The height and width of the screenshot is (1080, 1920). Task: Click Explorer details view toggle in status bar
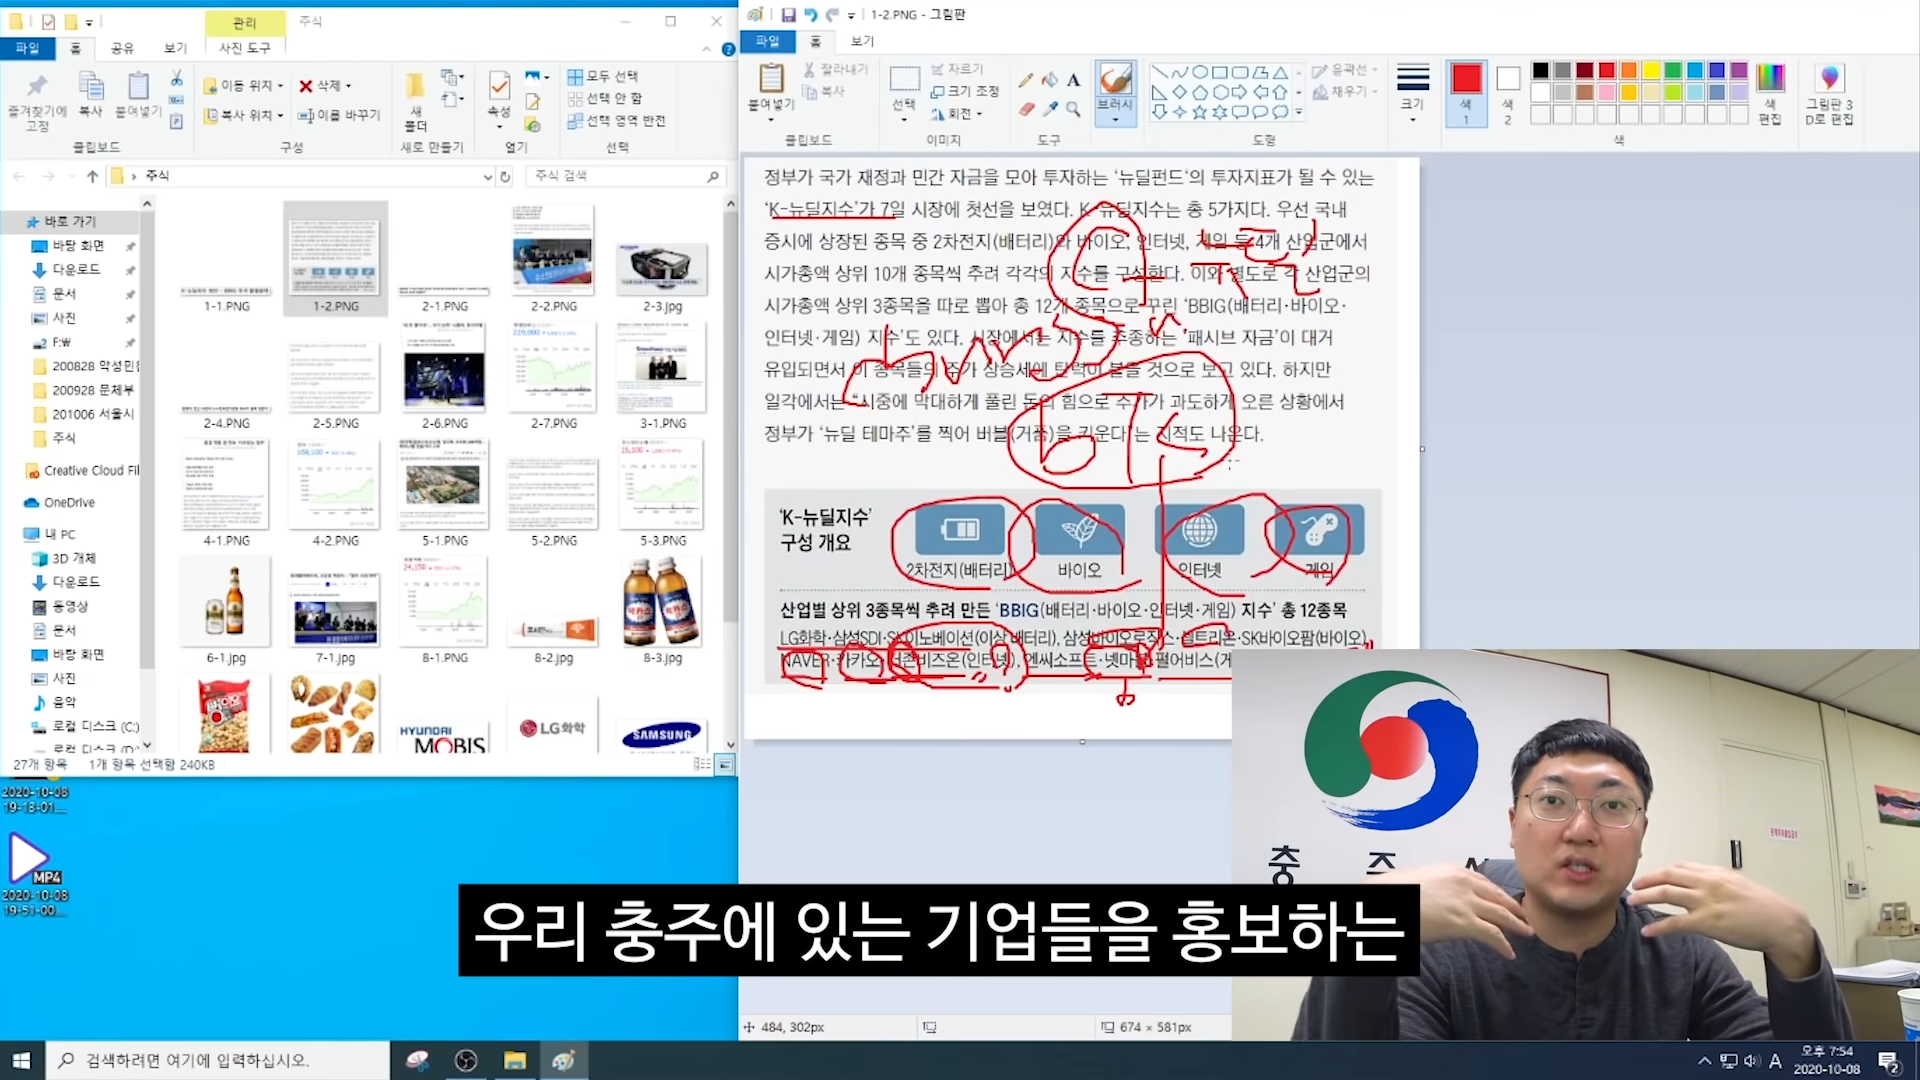(x=702, y=765)
